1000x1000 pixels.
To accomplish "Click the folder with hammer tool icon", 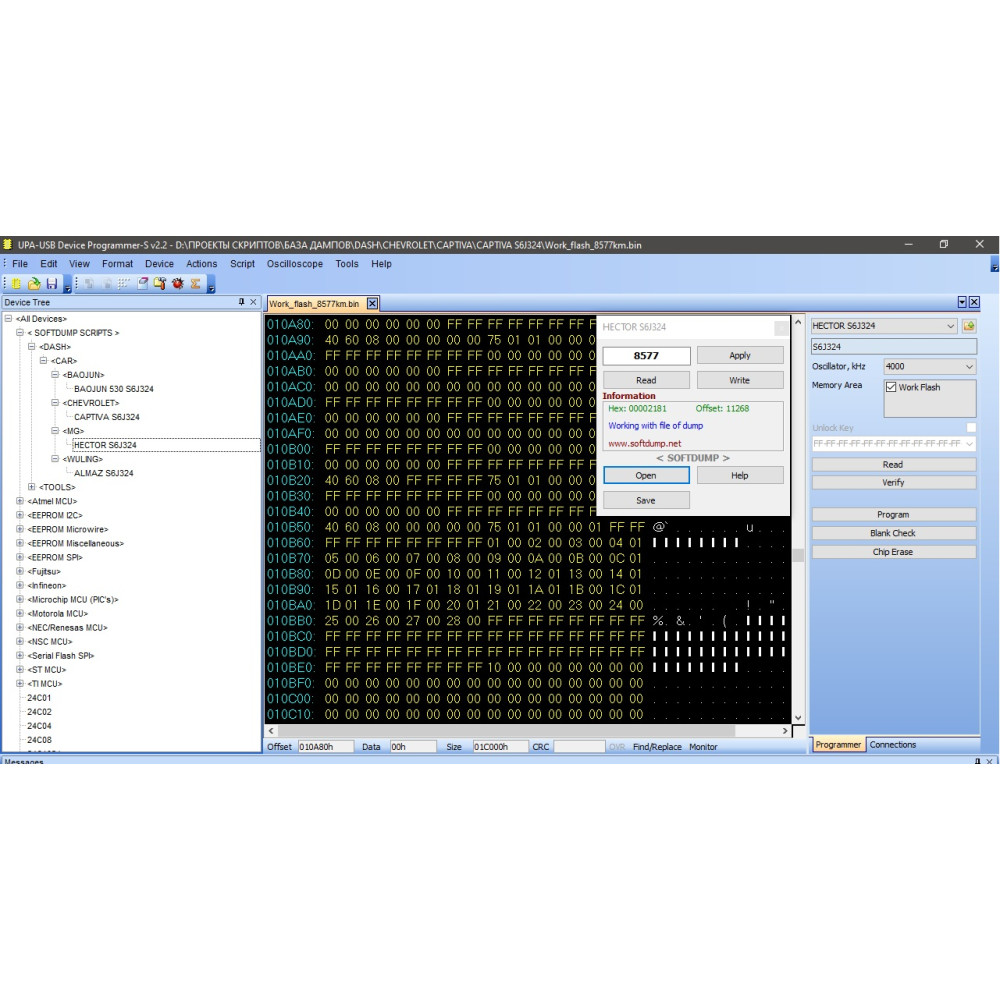I will pyautogui.click(x=160, y=283).
